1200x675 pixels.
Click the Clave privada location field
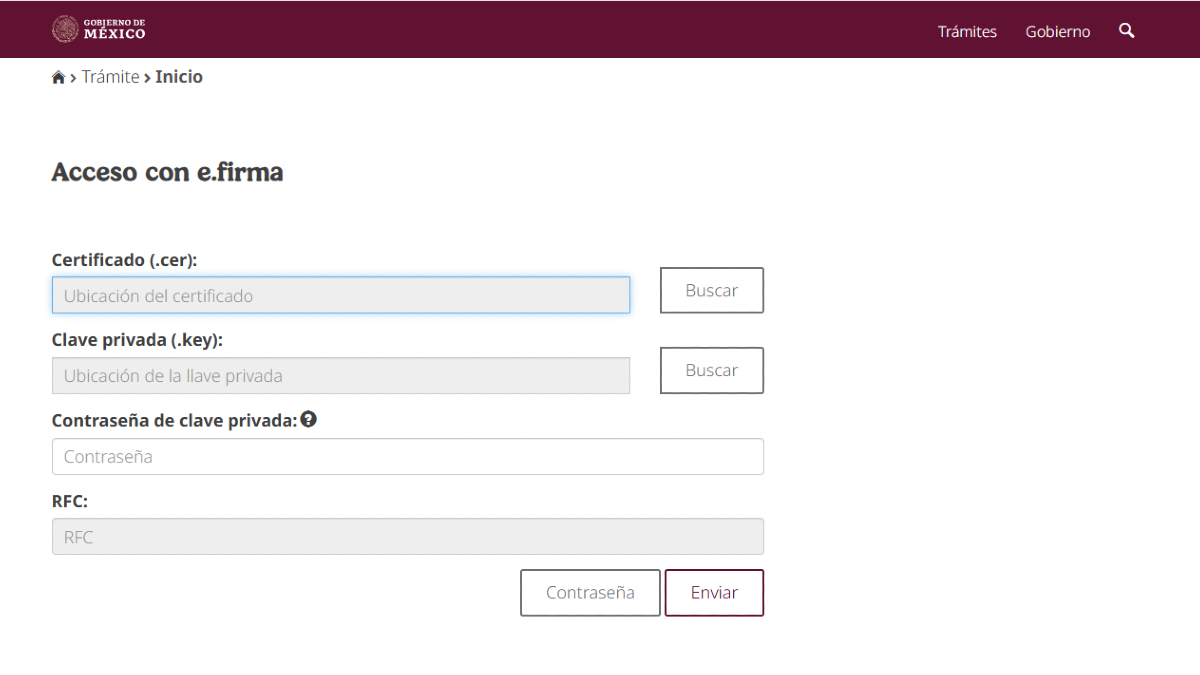341,376
